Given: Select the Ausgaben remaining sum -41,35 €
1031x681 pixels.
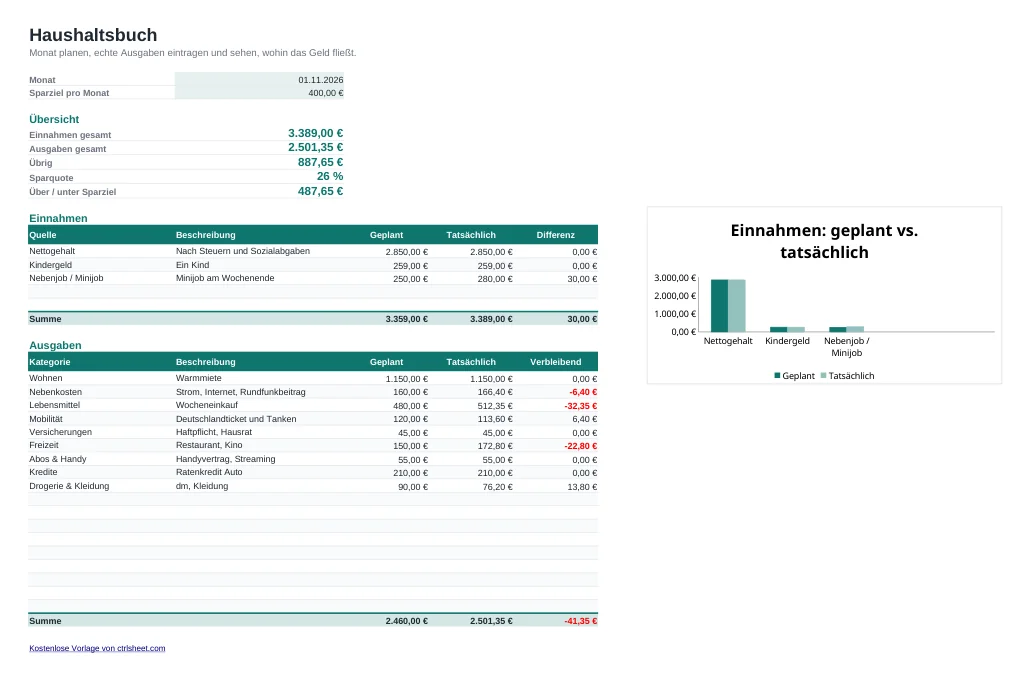Looking at the screenshot, I should 556,621.
